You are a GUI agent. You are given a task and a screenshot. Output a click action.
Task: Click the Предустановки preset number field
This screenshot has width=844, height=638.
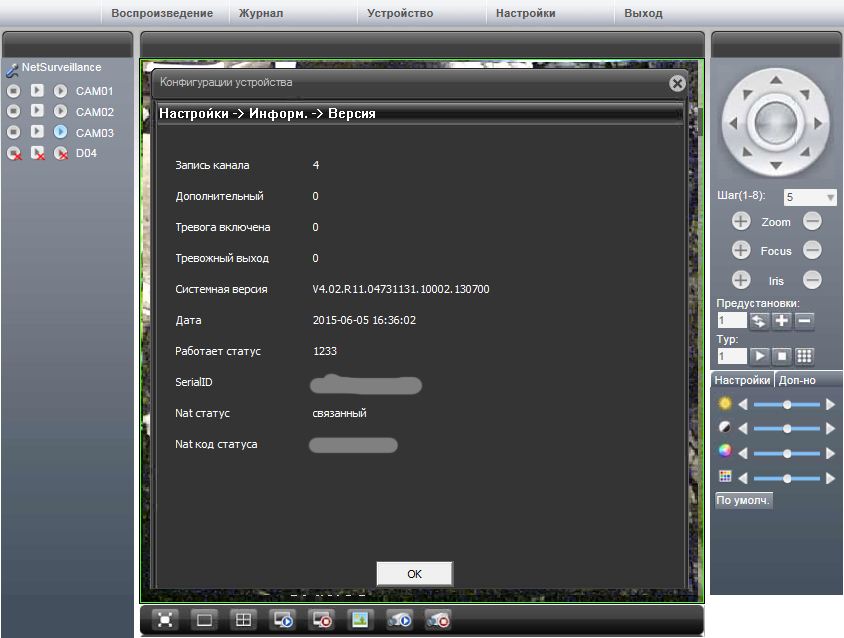(x=732, y=320)
